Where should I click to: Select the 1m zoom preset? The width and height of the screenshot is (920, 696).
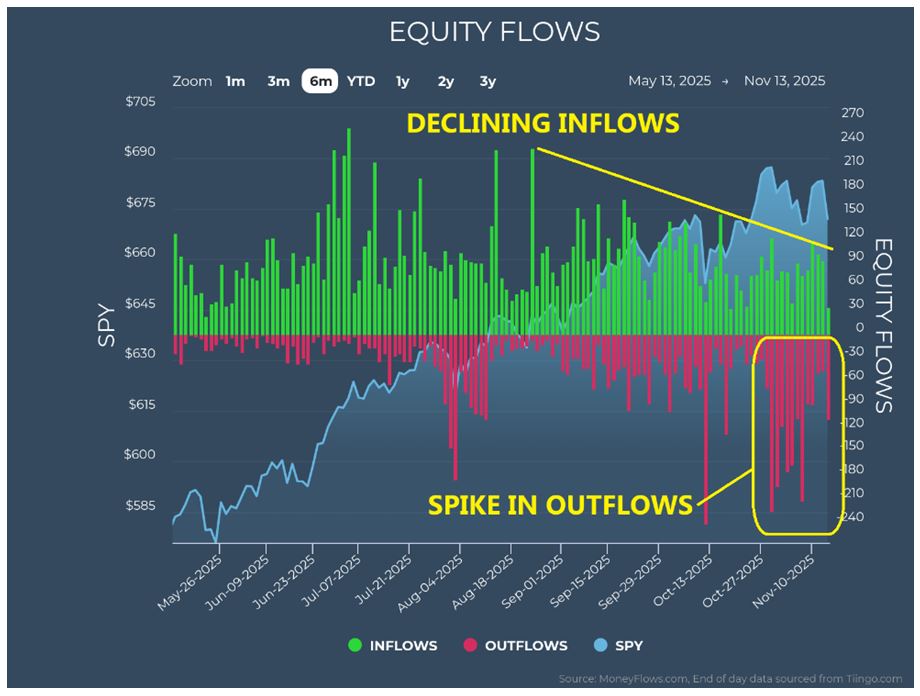[235, 81]
